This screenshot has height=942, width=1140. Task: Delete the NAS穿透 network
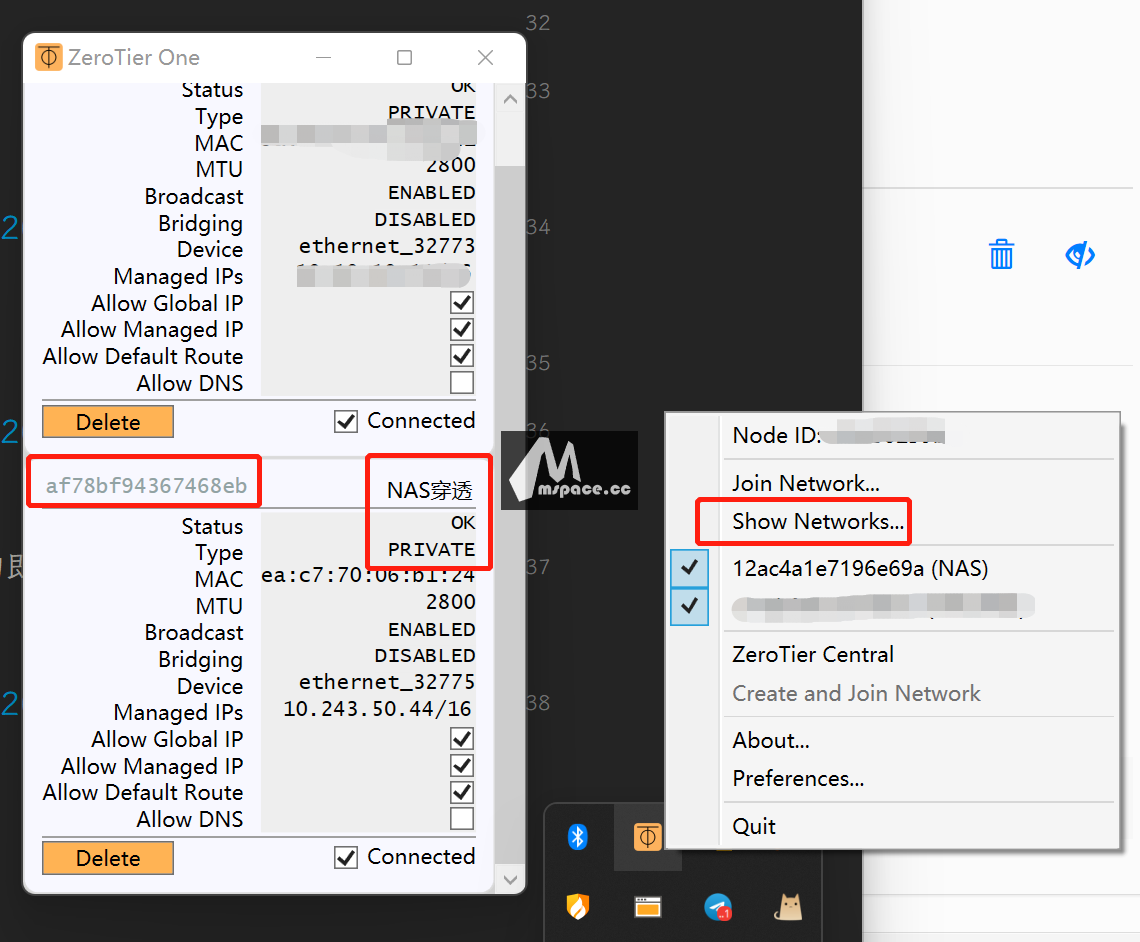point(108,858)
